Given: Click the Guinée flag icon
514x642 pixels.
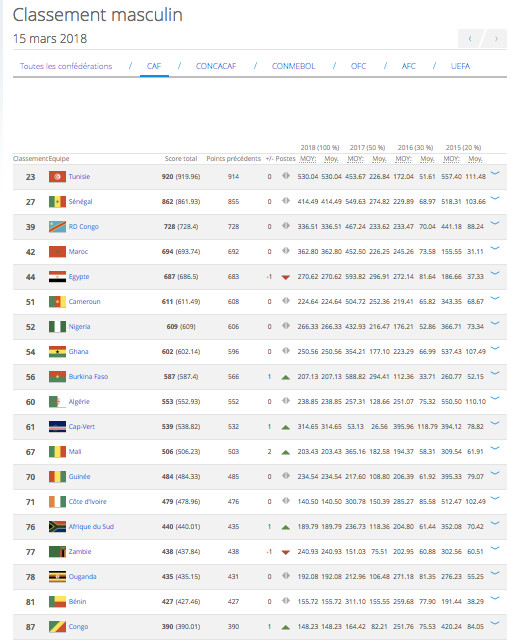Looking at the screenshot, I should pyautogui.click(x=57, y=477).
